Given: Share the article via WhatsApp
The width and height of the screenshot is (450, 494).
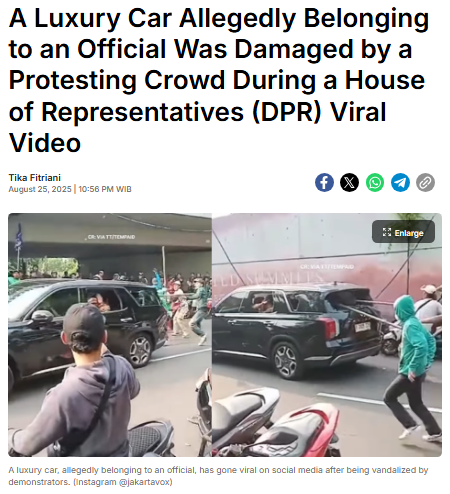Looking at the screenshot, I should [x=375, y=182].
